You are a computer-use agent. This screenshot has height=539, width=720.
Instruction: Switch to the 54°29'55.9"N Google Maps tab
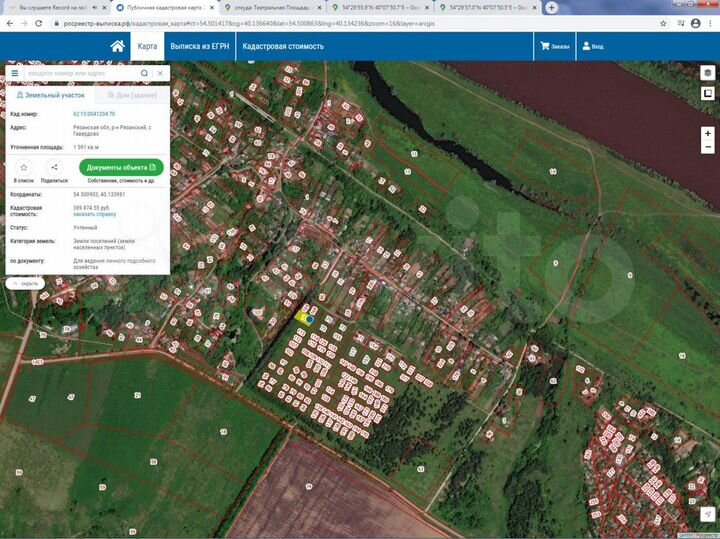click(x=381, y=8)
